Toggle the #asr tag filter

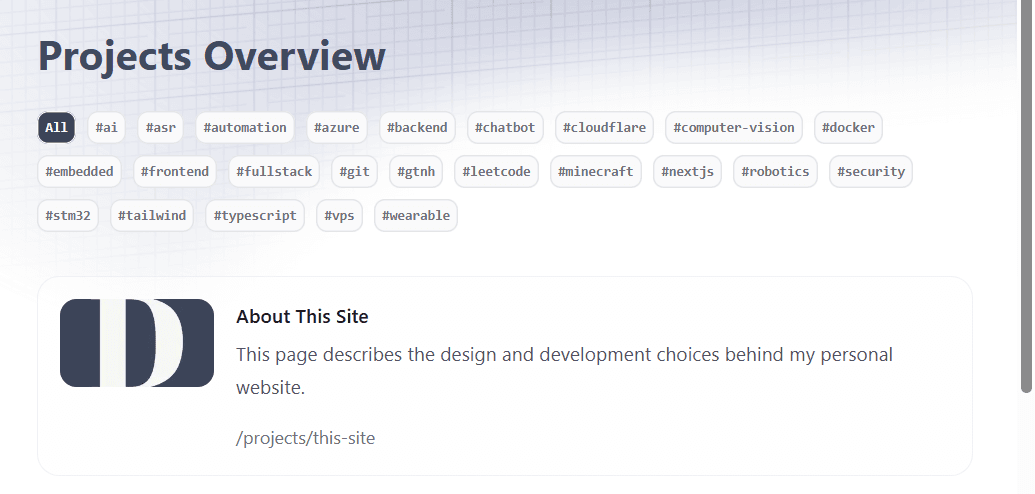(160, 127)
